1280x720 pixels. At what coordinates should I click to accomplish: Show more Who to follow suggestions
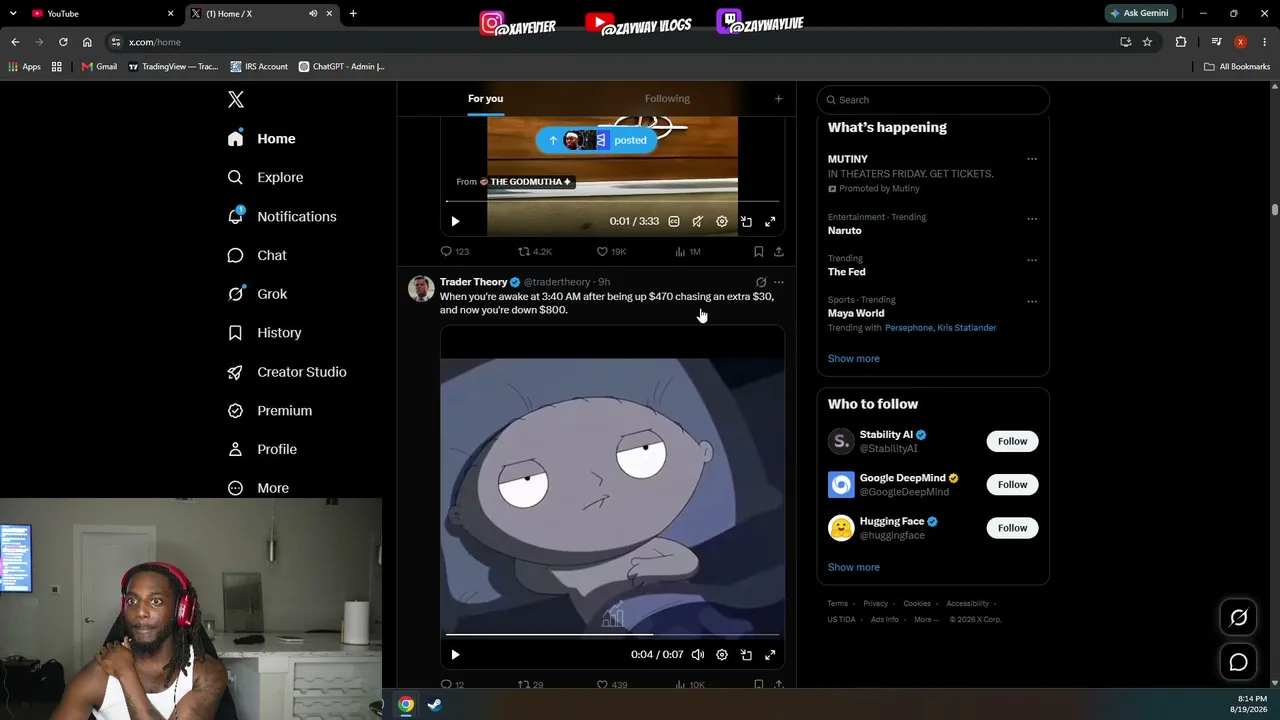click(853, 567)
